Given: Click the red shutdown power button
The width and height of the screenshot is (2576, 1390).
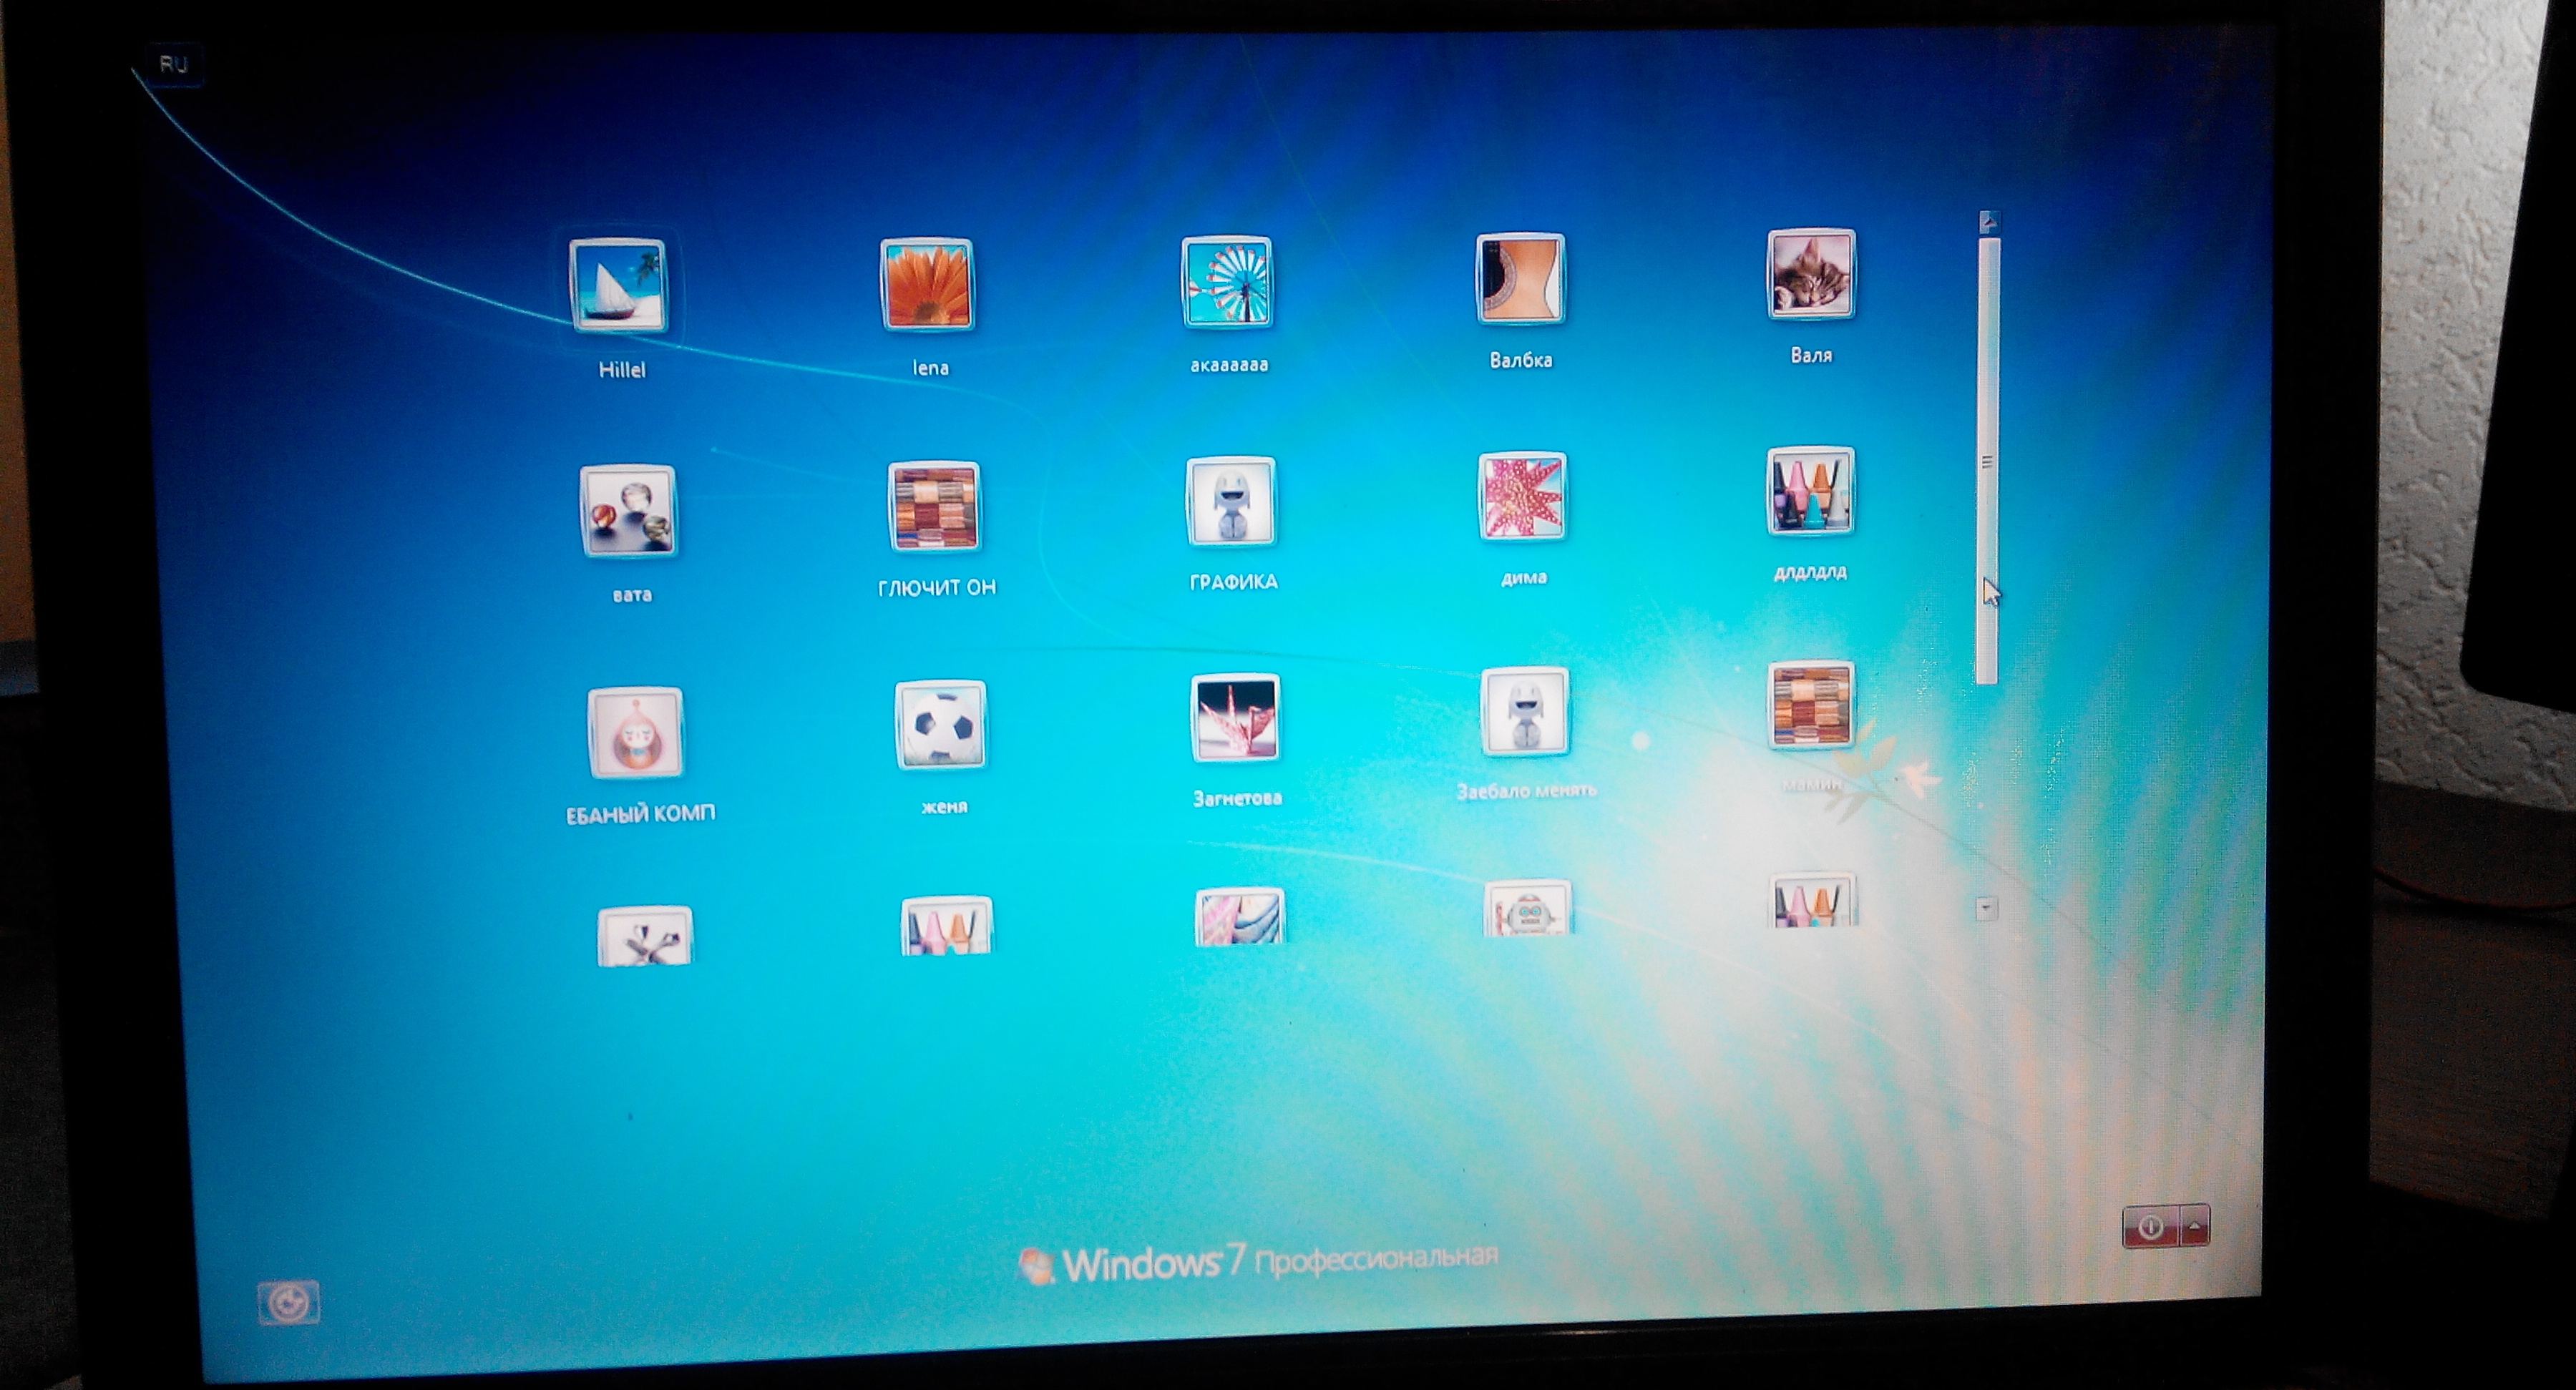Looking at the screenshot, I should (x=2151, y=1227).
